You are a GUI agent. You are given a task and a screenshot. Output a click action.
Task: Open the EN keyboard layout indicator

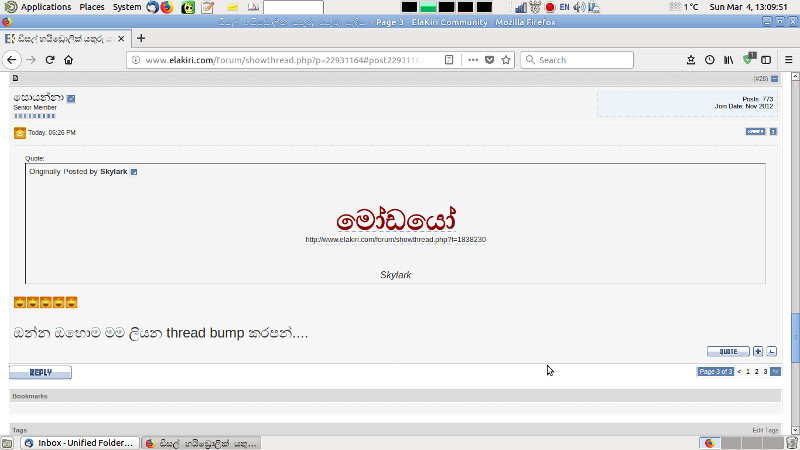(564, 7)
